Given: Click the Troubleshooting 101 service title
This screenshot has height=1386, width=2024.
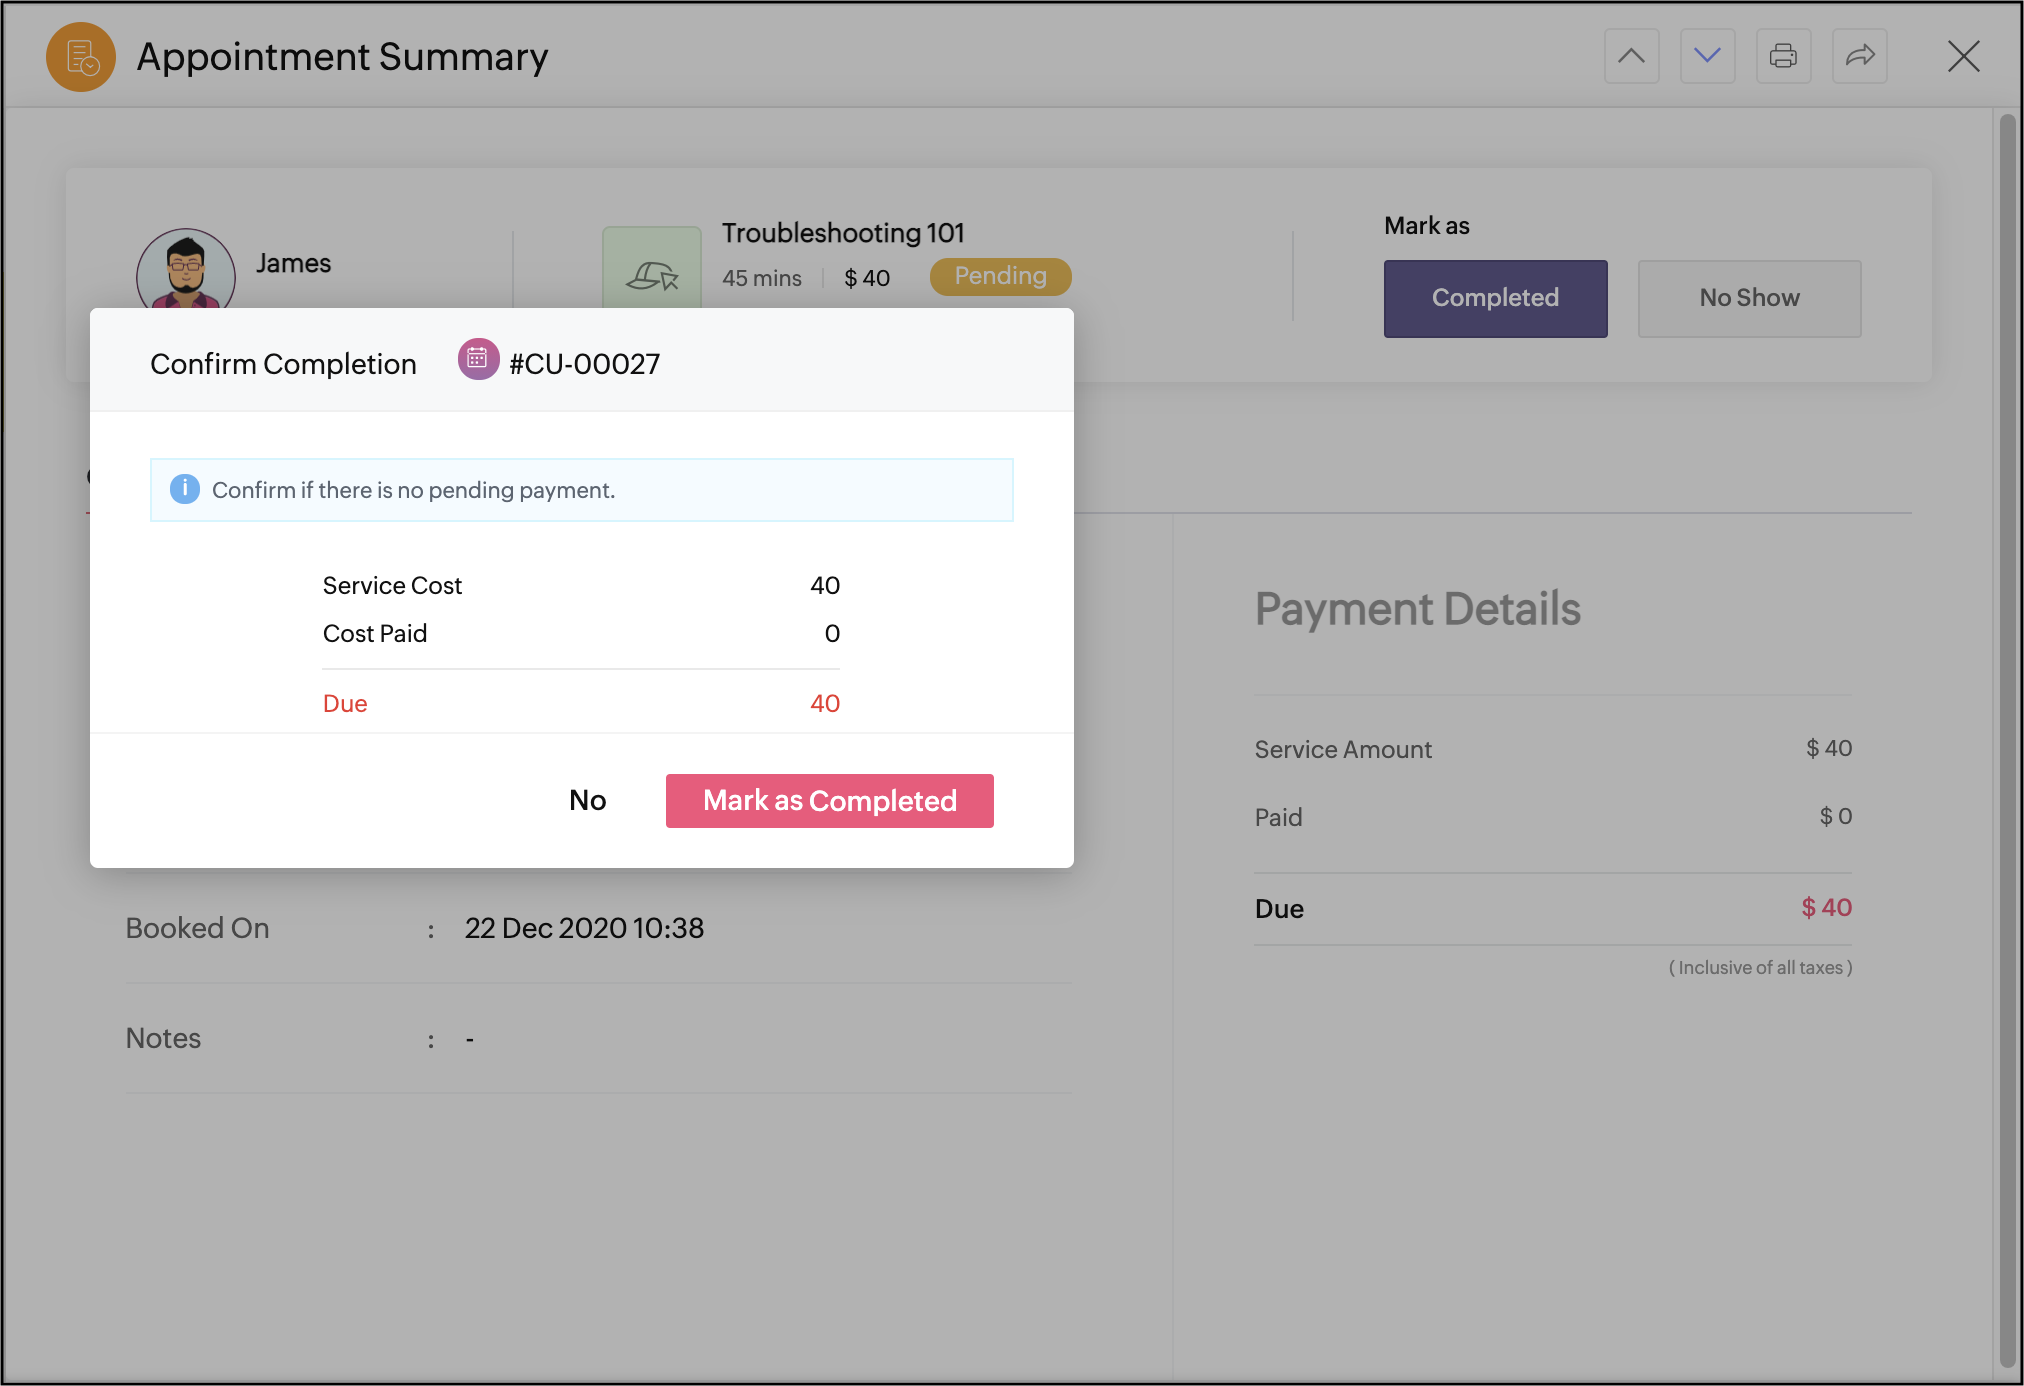Looking at the screenshot, I should (x=842, y=233).
